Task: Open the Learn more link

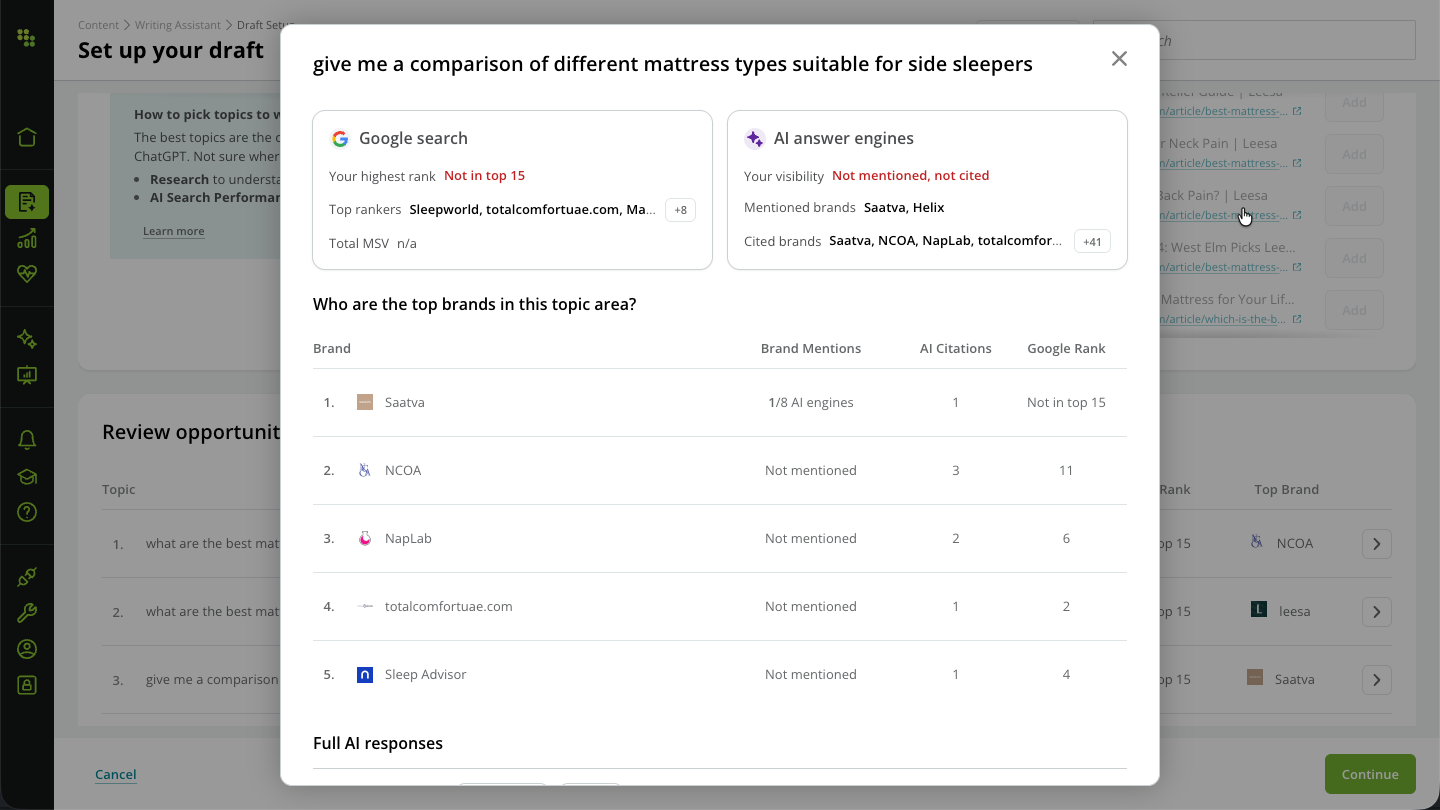Action: click(174, 231)
